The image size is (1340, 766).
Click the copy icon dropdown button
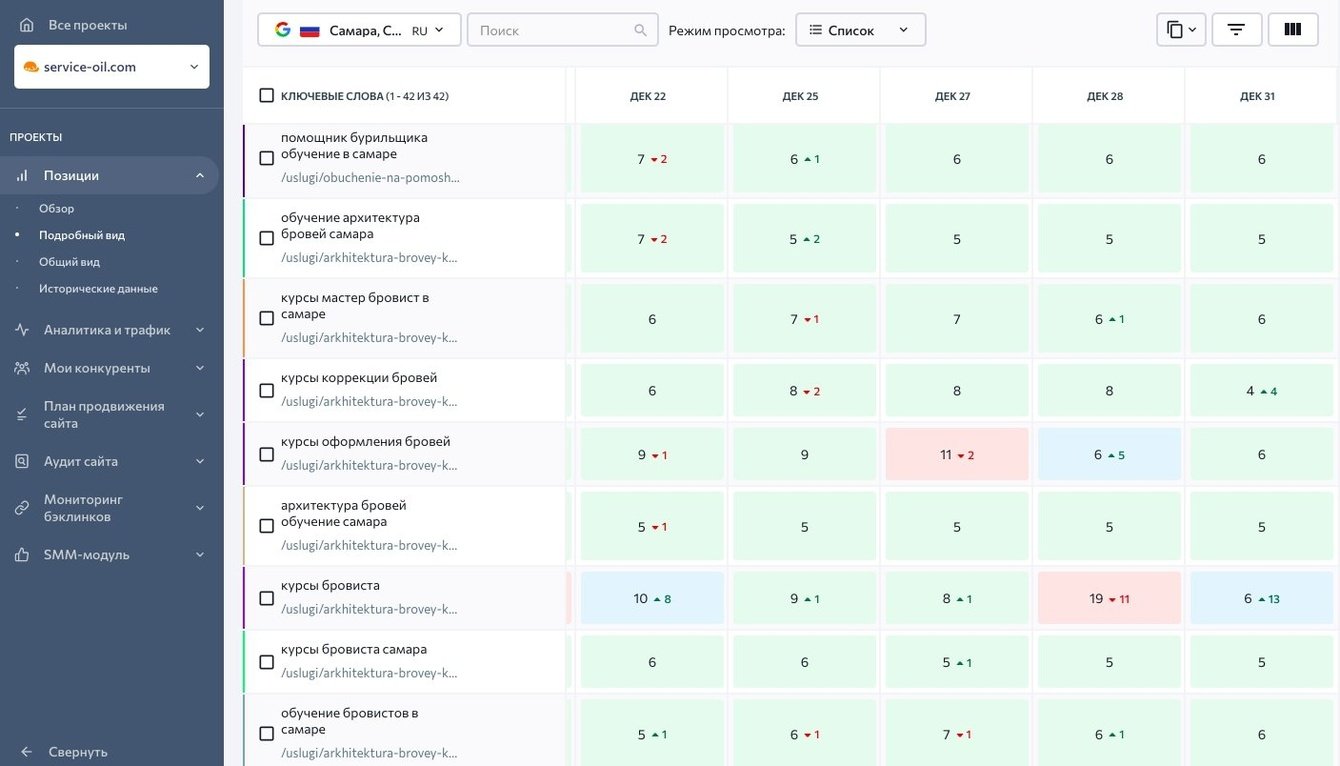[x=1181, y=30]
